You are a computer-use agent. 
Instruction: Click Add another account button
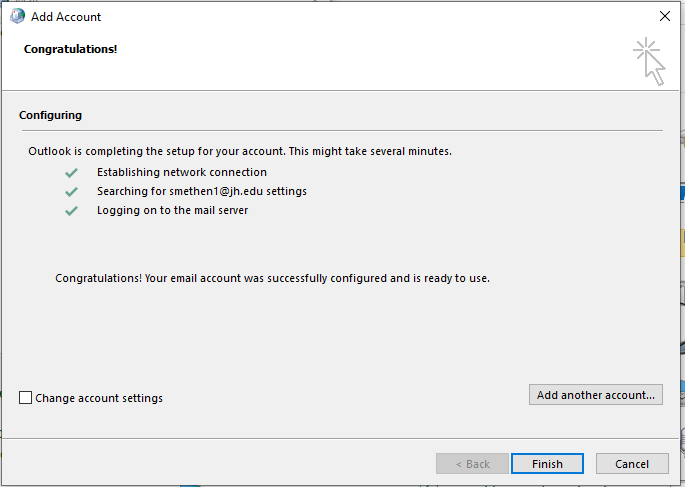pyautogui.click(x=595, y=394)
